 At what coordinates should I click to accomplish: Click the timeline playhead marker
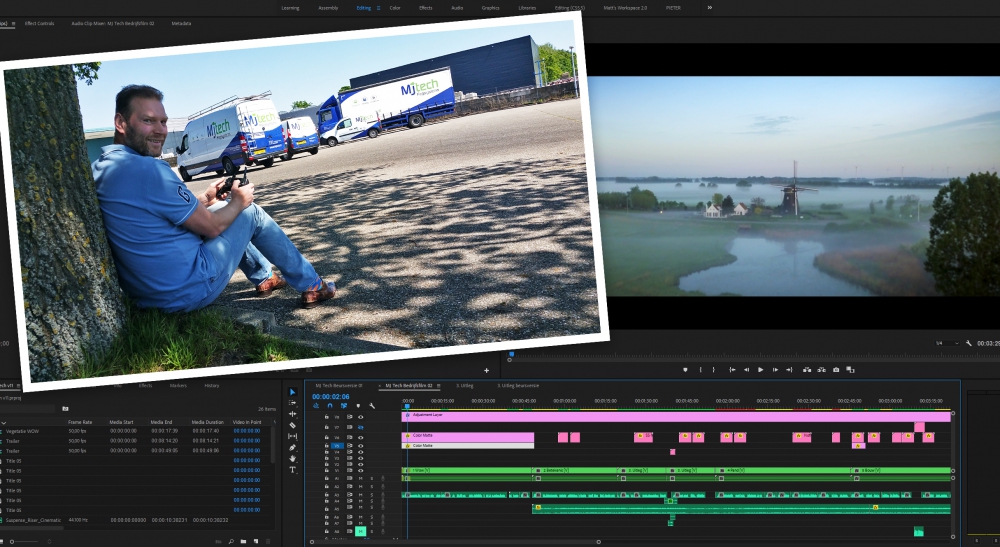click(407, 406)
